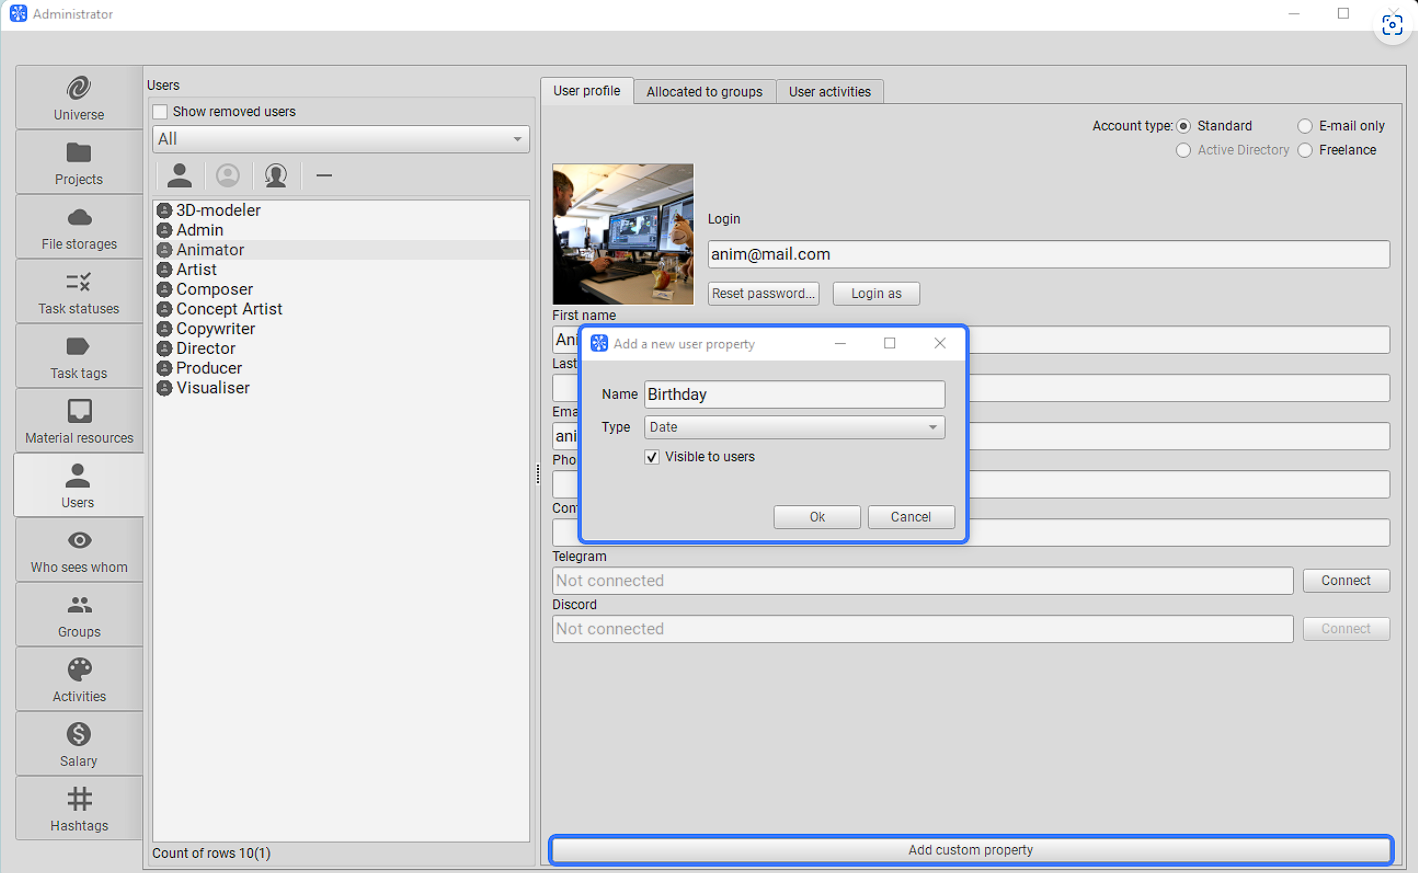
Task: Enable Show removed users checkbox
Action: [x=160, y=111]
